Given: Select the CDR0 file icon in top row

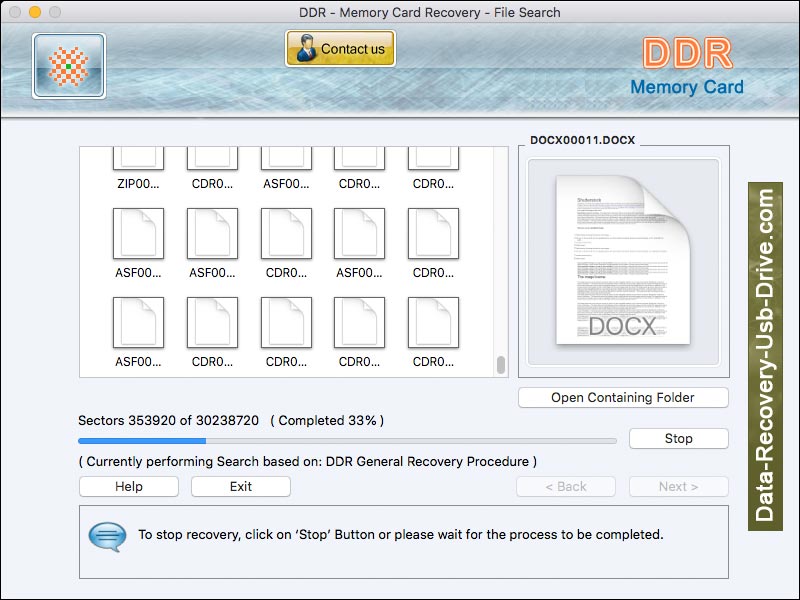Looking at the screenshot, I should [212, 162].
